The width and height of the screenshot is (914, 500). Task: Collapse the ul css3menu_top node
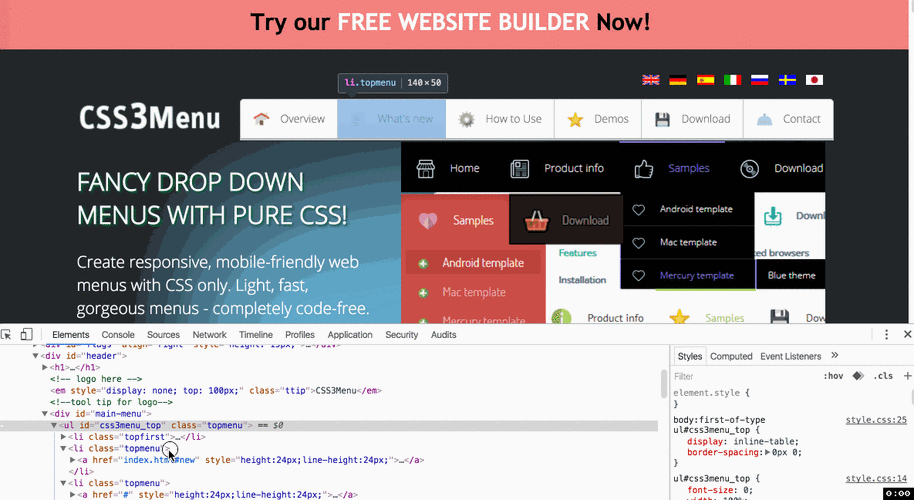54,425
